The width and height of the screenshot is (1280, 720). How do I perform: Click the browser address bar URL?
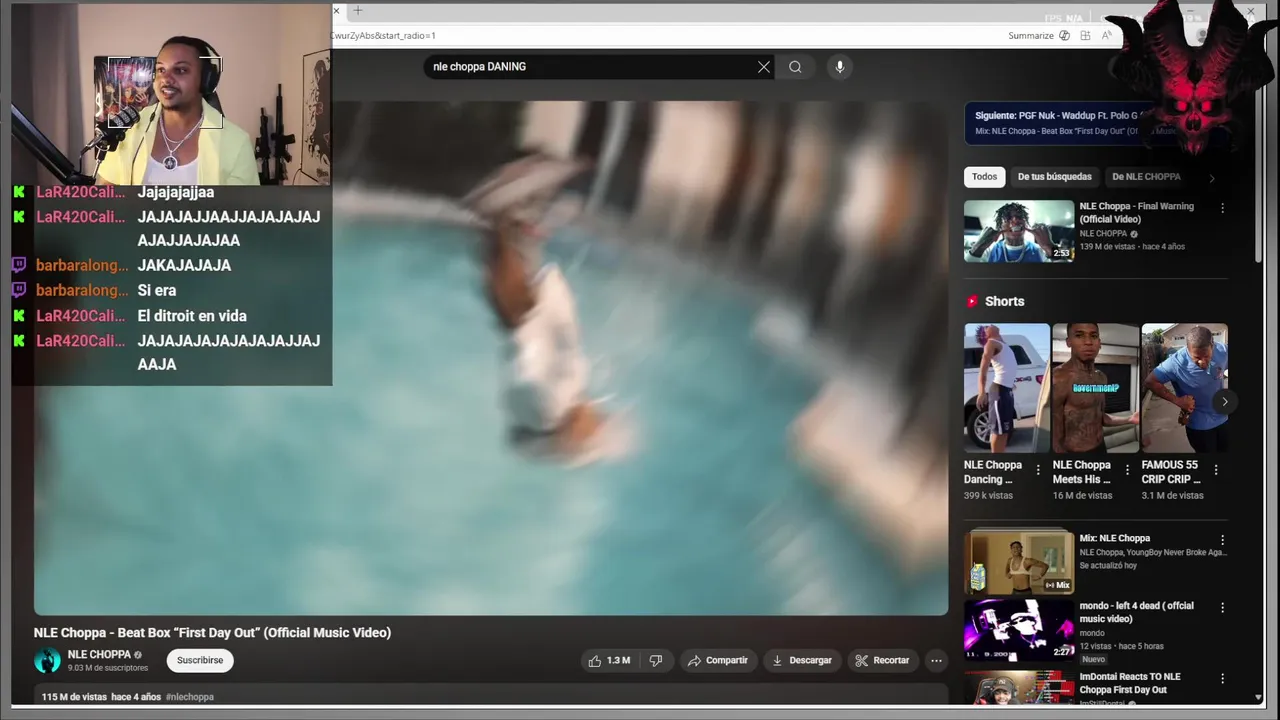tap(383, 36)
